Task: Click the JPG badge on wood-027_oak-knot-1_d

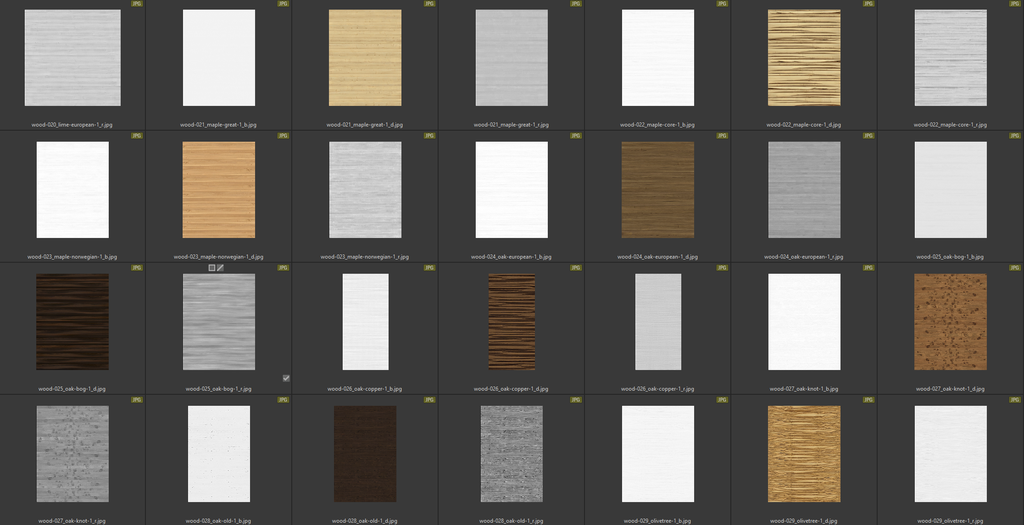Action: pyautogui.click(x=1014, y=268)
